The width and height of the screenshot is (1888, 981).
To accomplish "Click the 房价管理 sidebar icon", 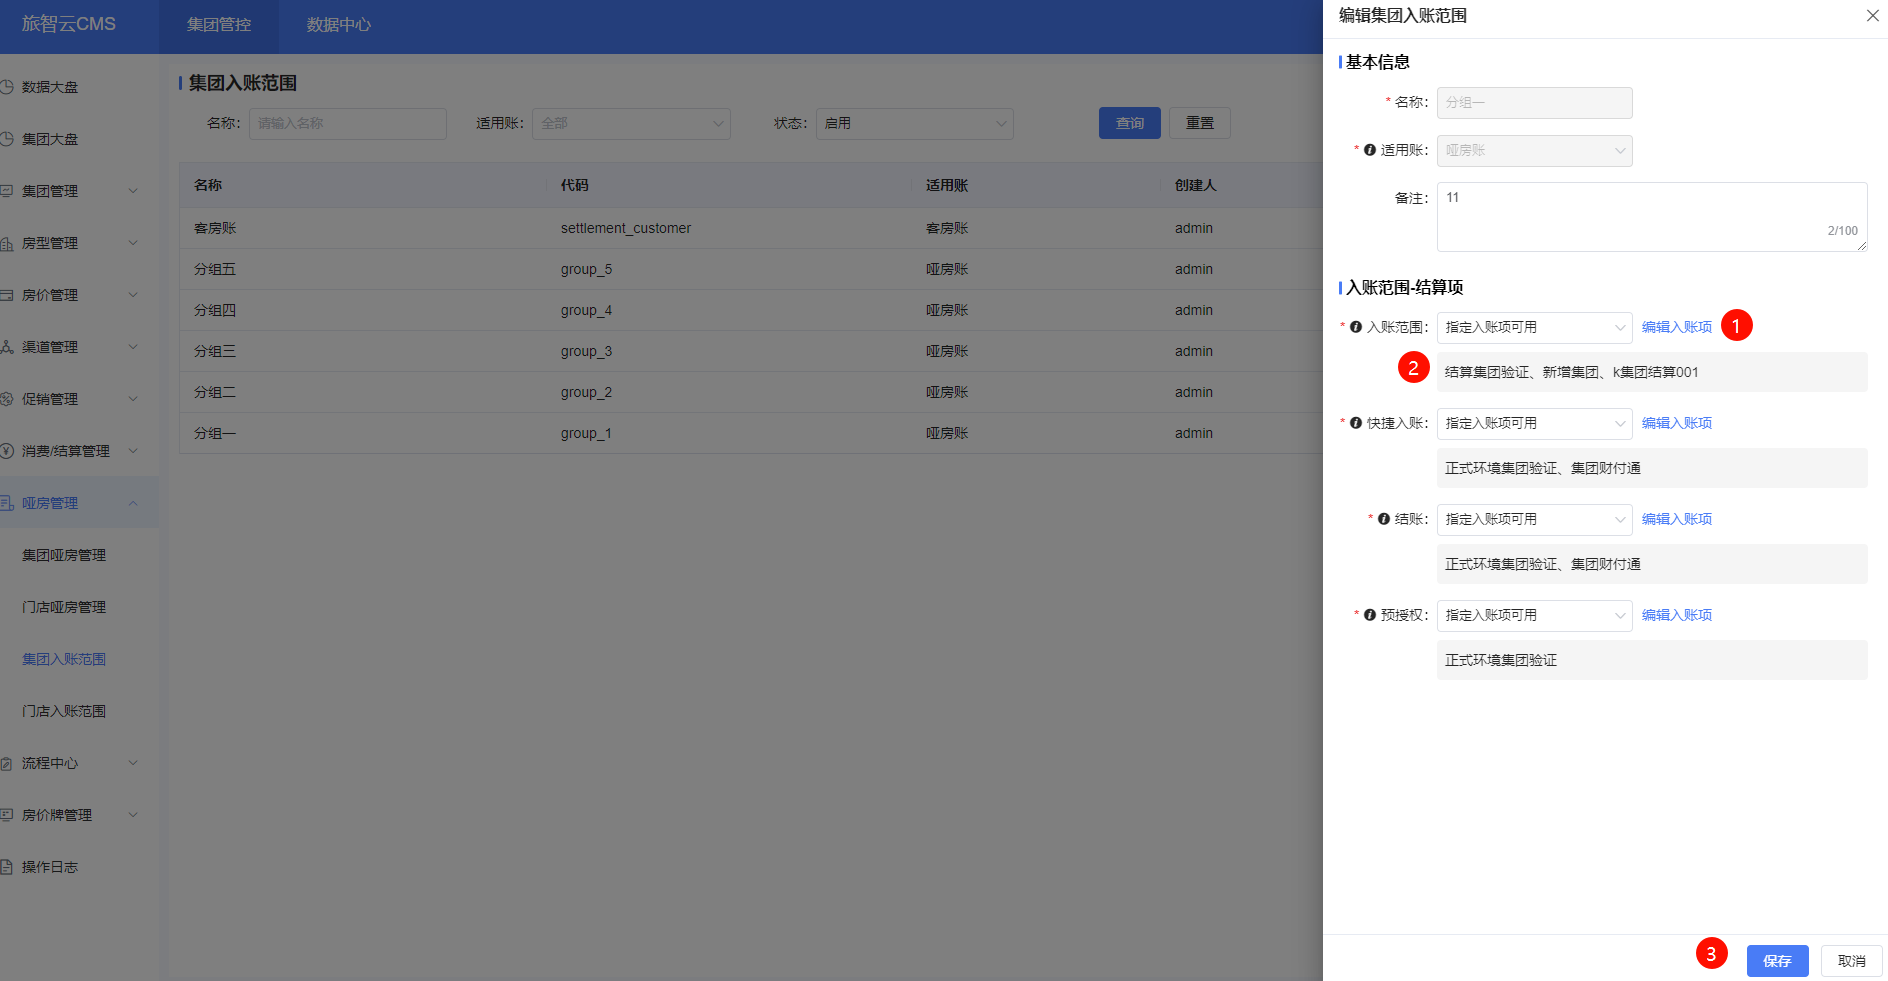I will pyautogui.click(x=6, y=295).
